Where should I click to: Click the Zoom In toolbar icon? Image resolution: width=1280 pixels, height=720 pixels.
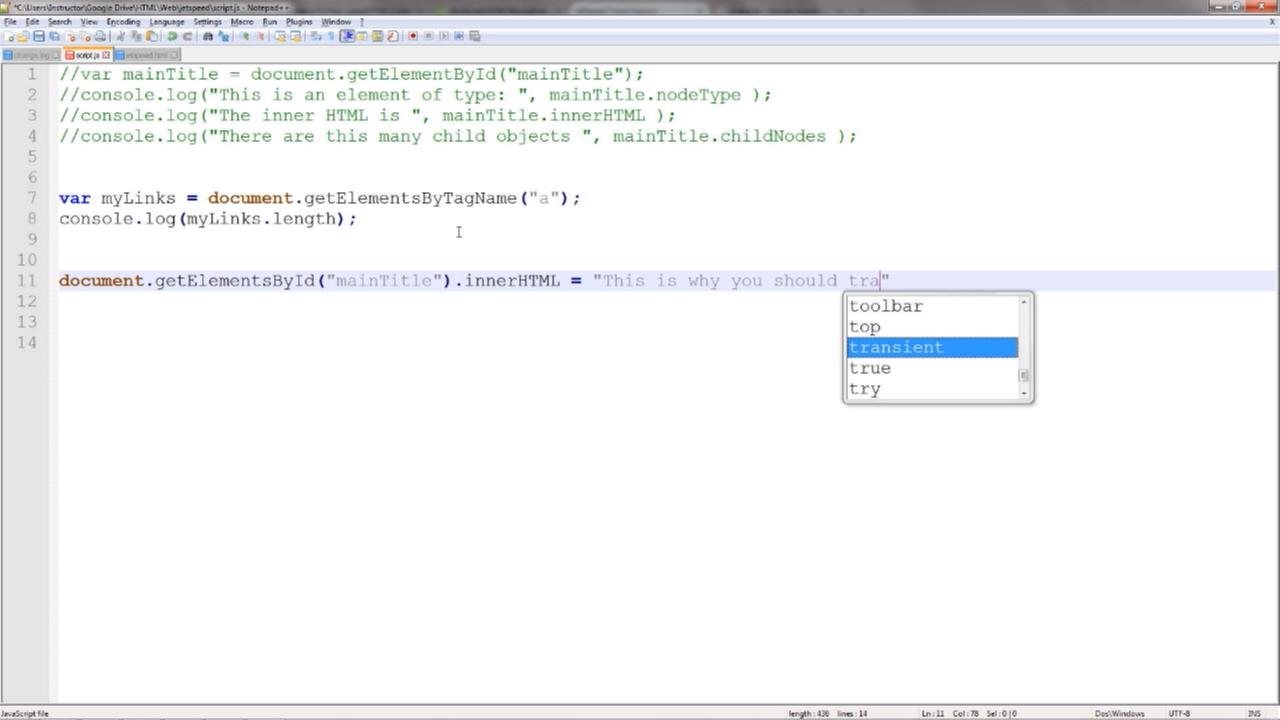pos(245,36)
